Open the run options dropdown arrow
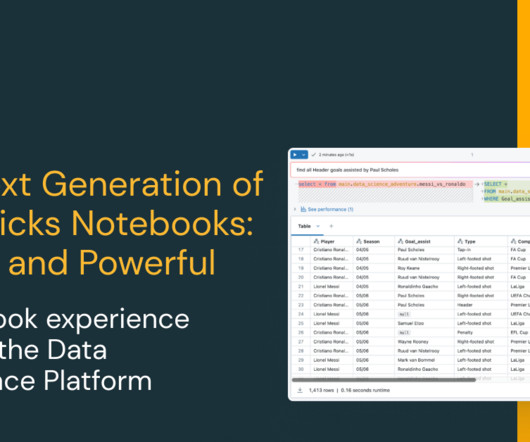 [x=304, y=155]
